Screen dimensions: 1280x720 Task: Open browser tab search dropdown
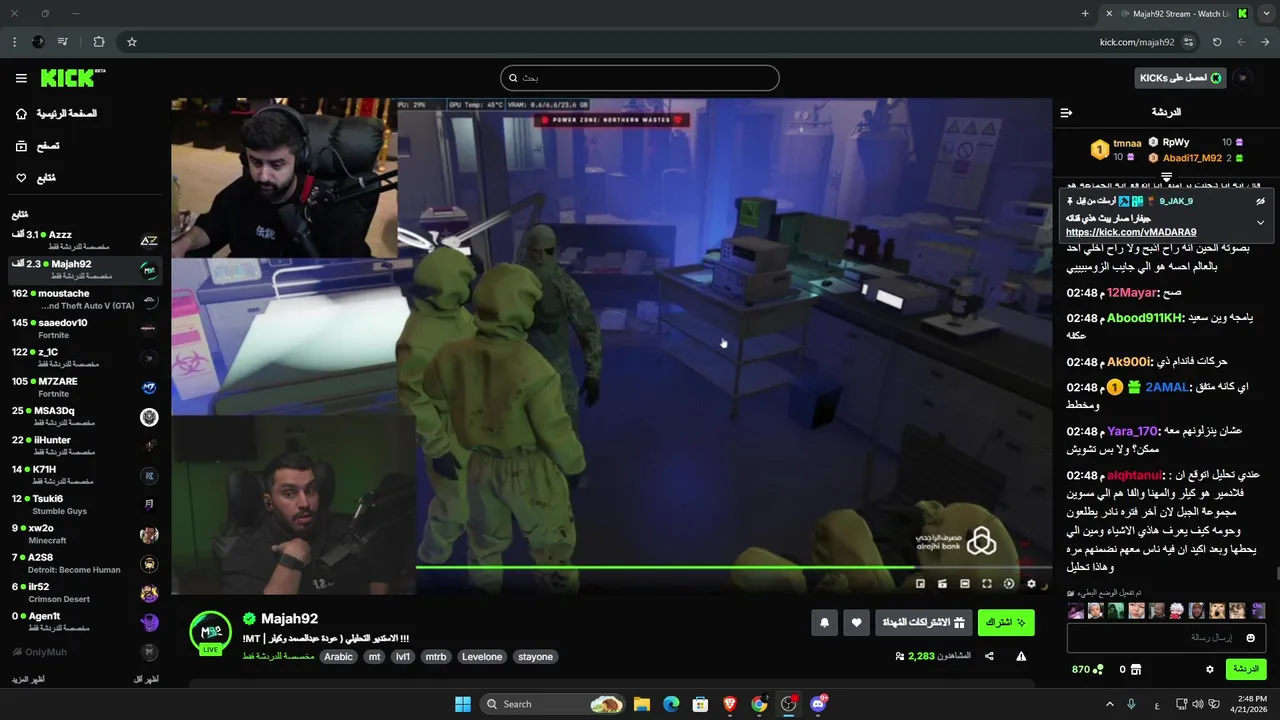pos(1264,14)
